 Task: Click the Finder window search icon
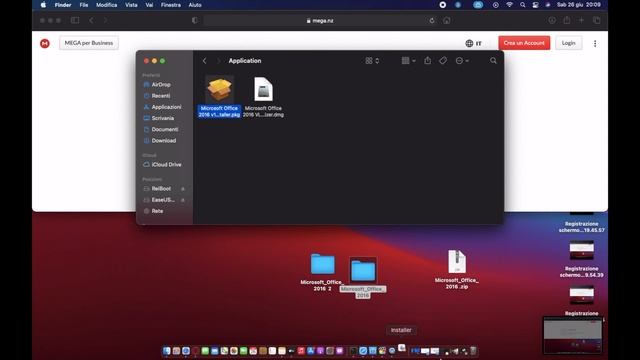coord(493,61)
